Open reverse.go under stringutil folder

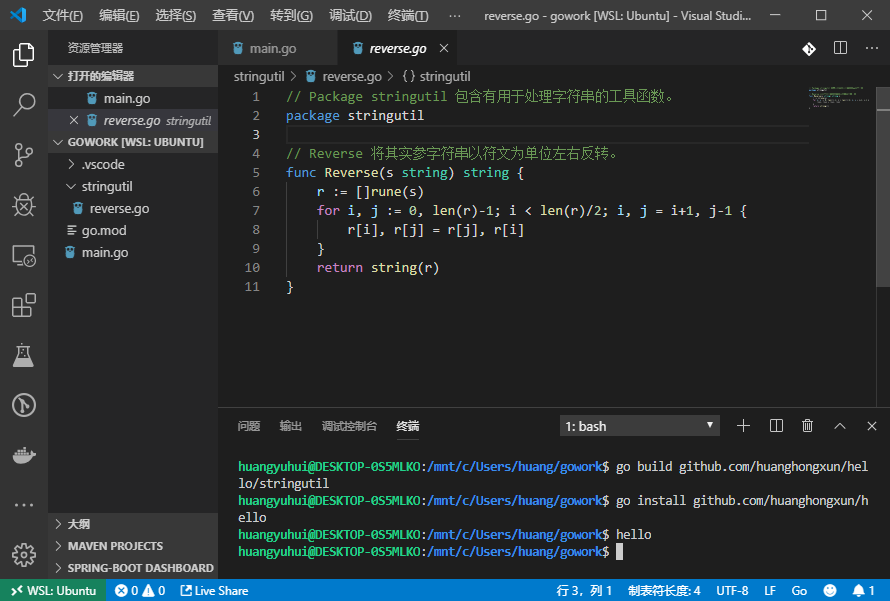[x=133, y=208]
